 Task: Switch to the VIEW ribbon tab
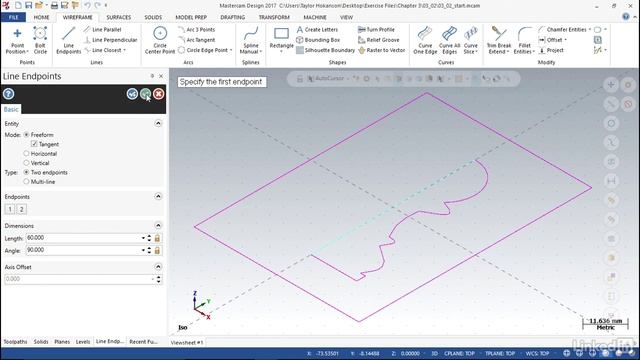pyautogui.click(x=346, y=17)
